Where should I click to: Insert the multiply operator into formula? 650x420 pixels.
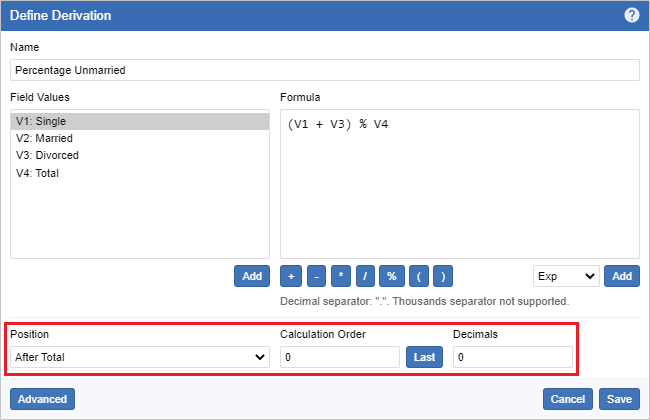[x=341, y=276]
